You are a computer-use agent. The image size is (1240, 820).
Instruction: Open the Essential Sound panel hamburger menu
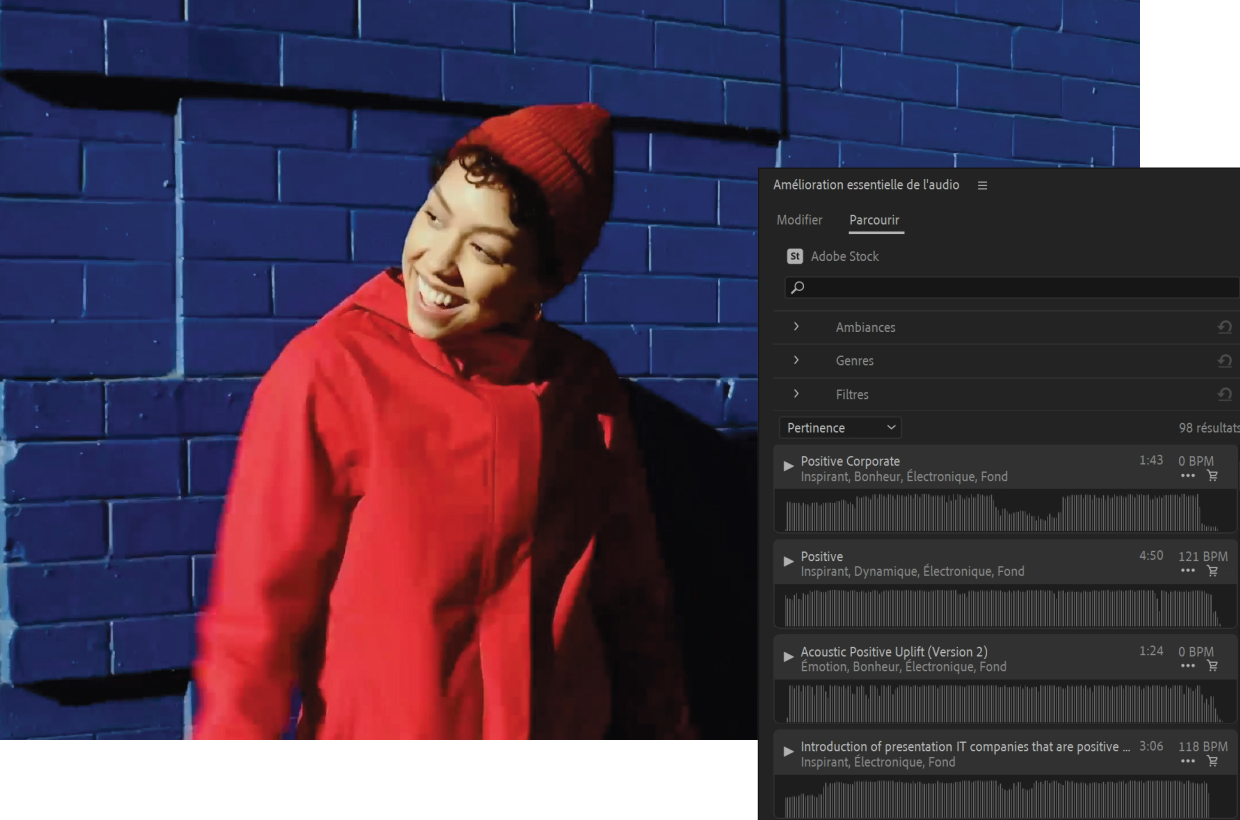(x=982, y=185)
